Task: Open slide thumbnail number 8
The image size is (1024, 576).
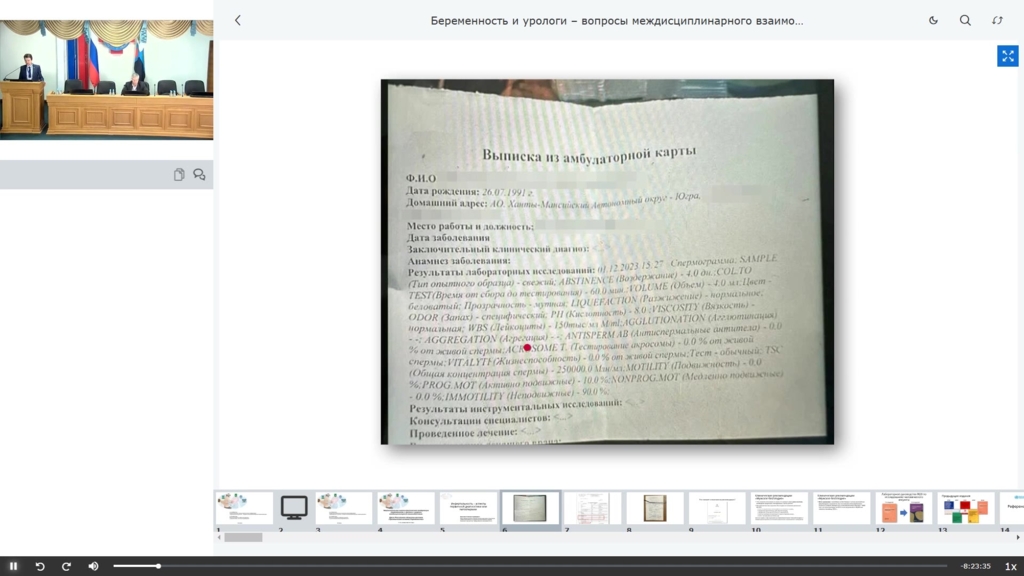Action: click(x=655, y=508)
